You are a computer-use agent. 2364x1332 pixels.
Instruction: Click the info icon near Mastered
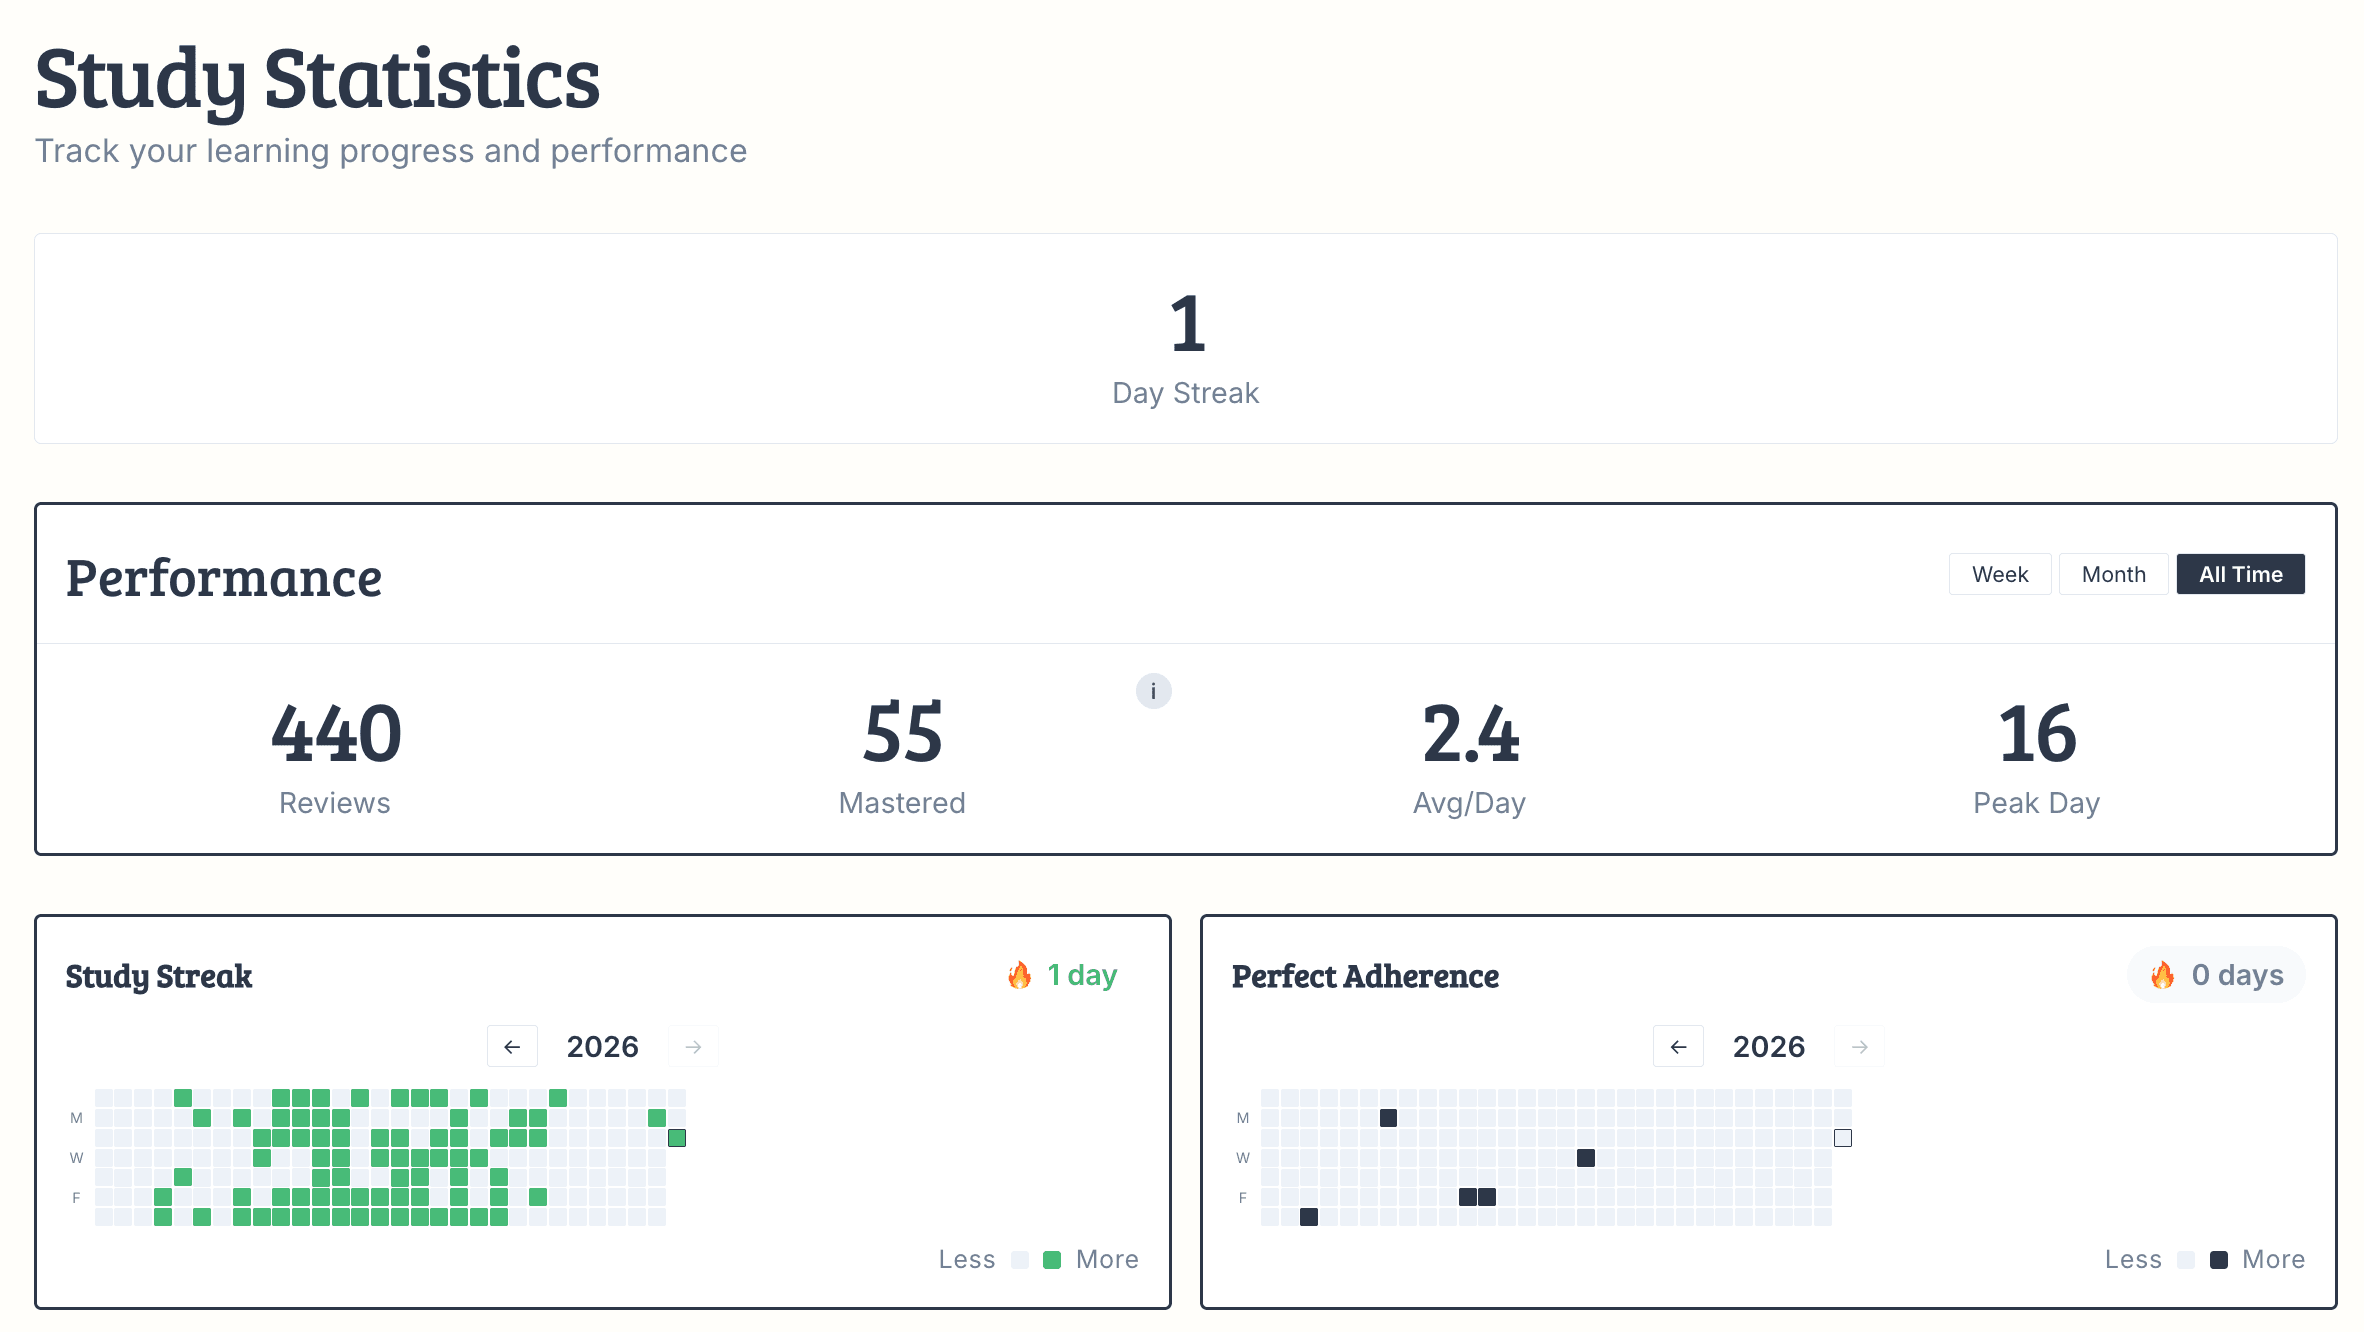(1153, 691)
